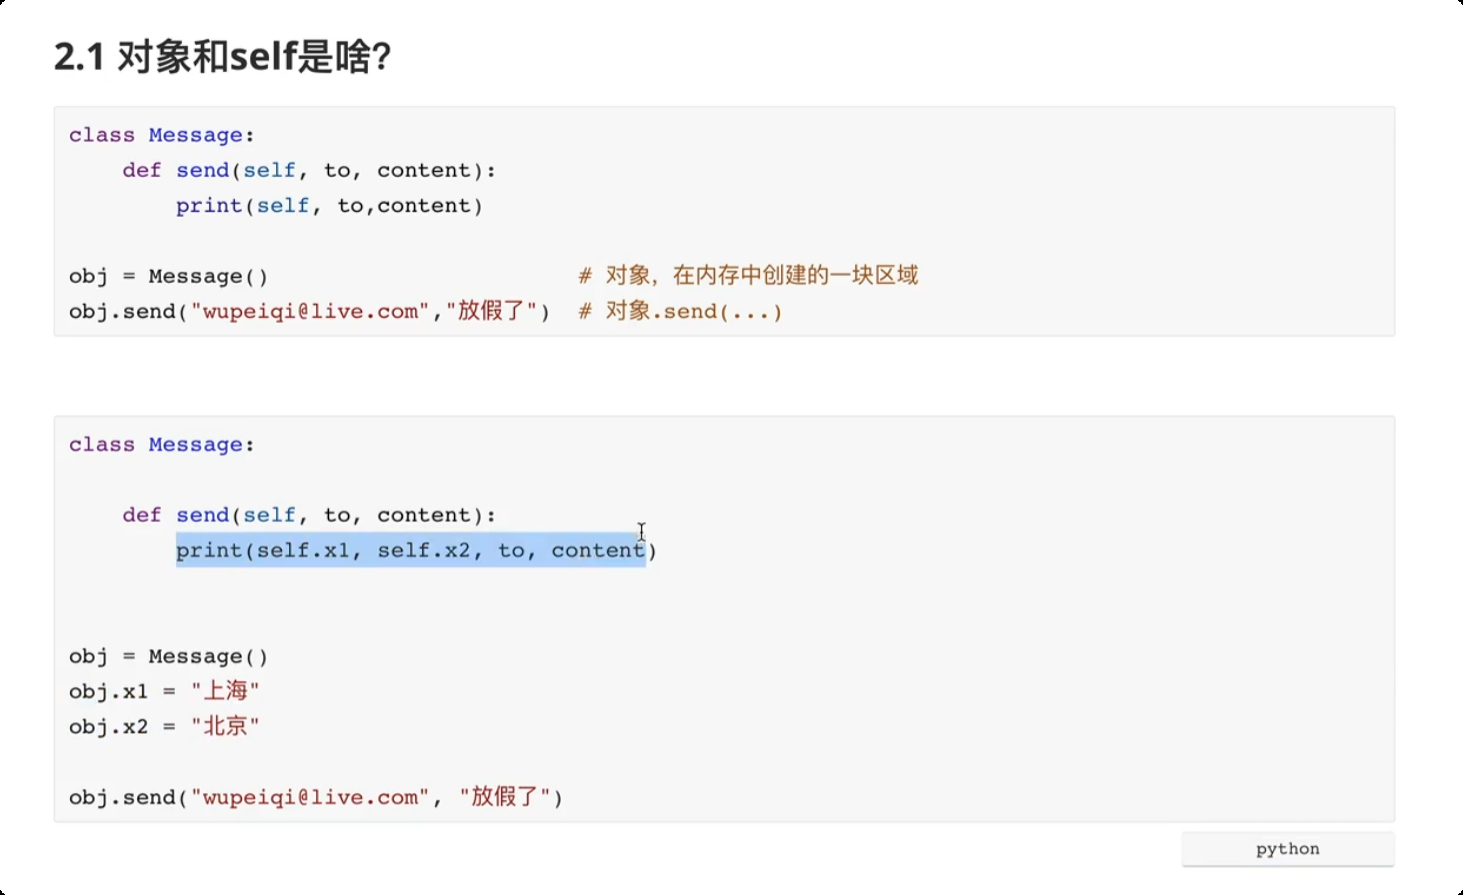
Task: Click the "放假了" string in second code block
Action: point(505,797)
